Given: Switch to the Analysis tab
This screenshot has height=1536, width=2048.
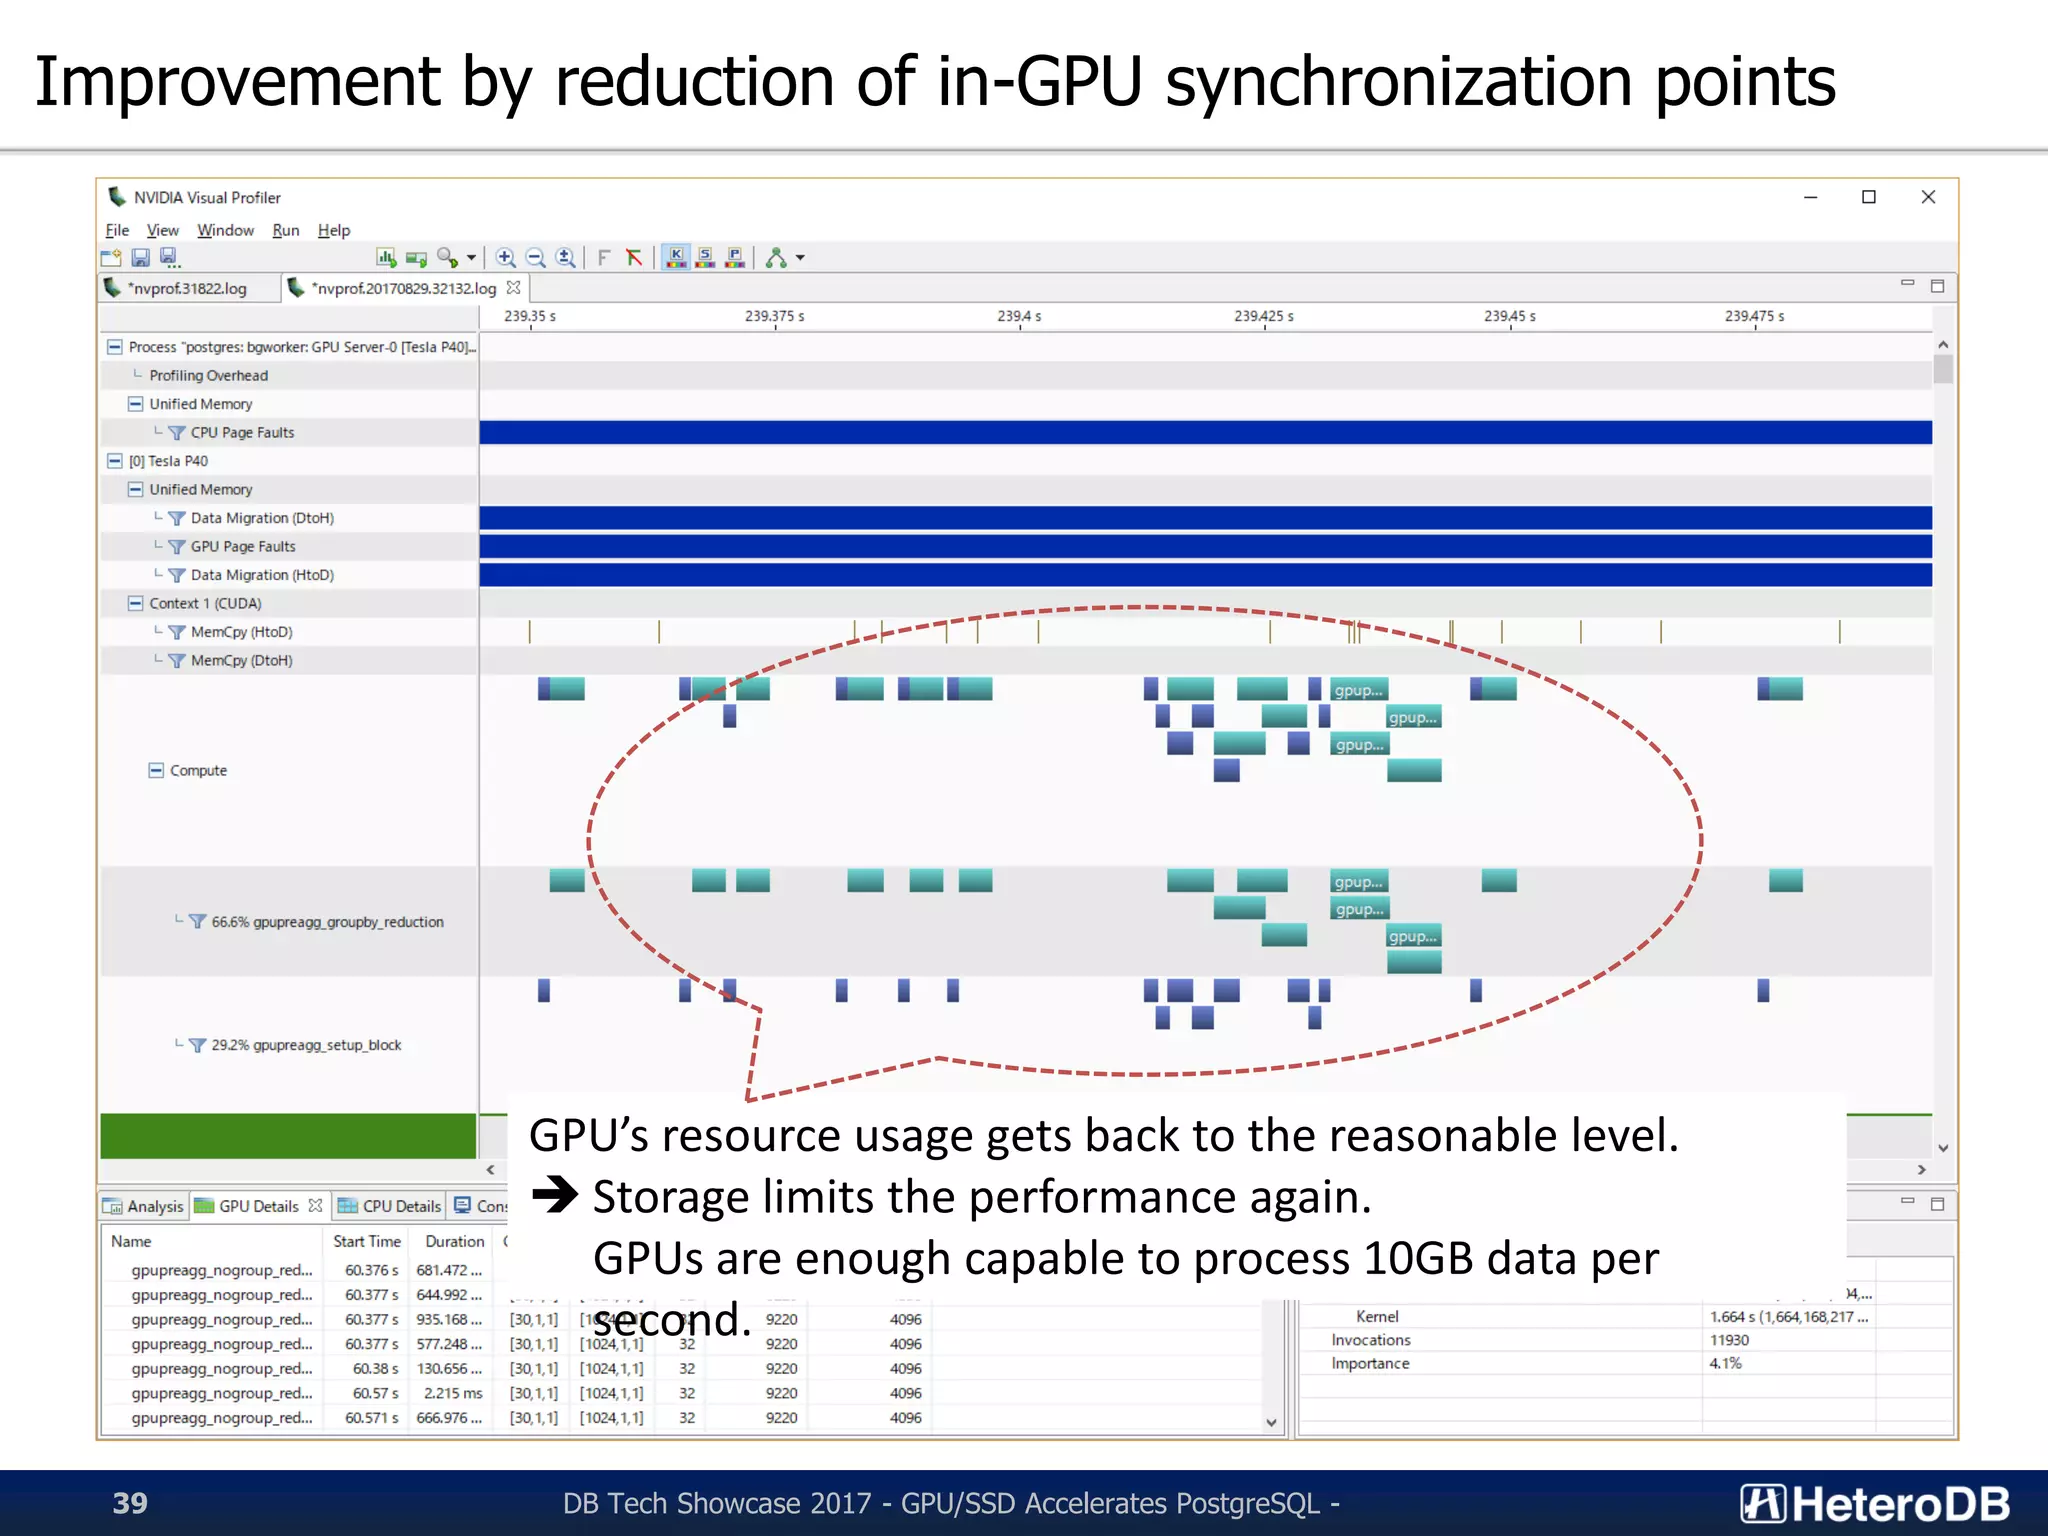Looking at the screenshot, I should (x=144, y=1206).
